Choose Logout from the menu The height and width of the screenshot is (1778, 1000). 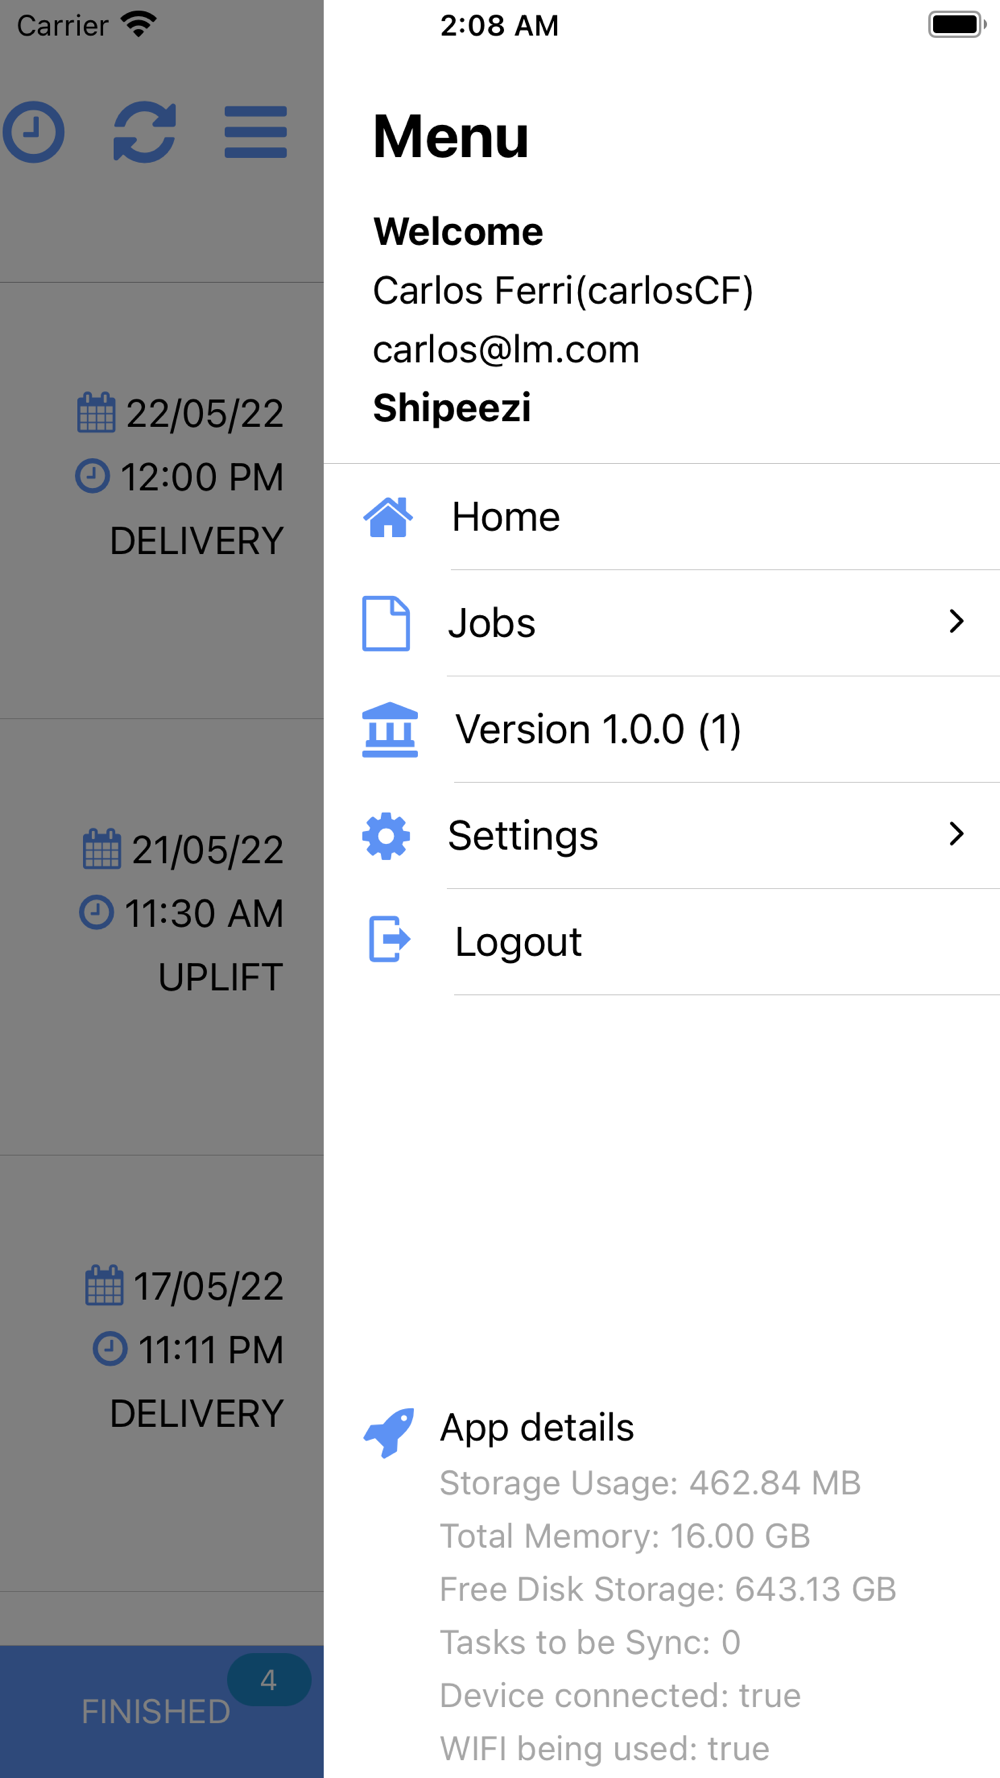pos(662,942)
